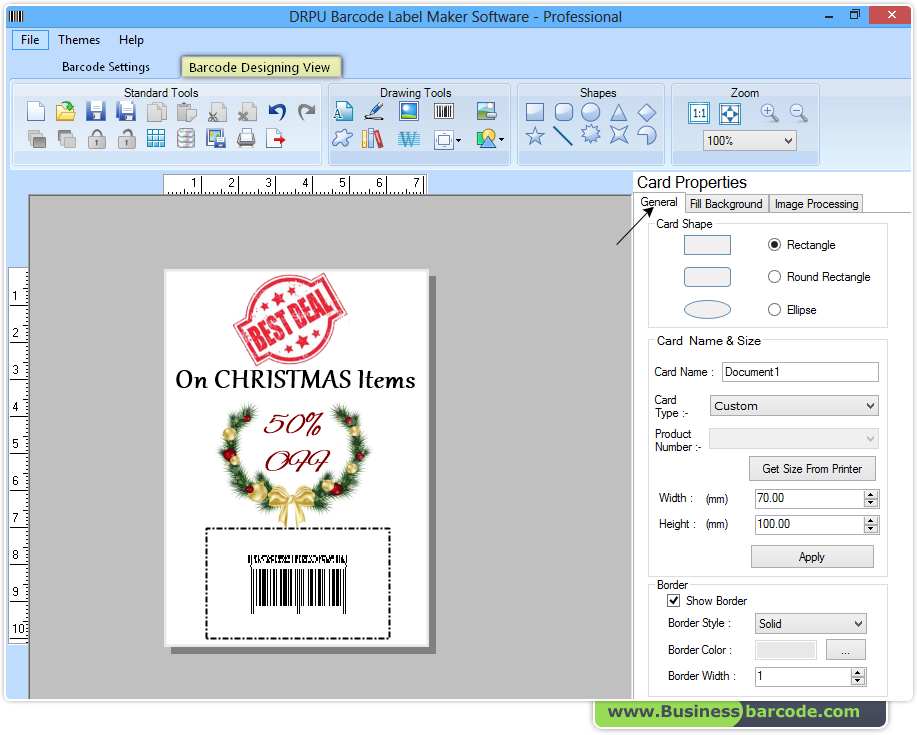This screenshot has width=917, height=735.
Task: Click the save as image icon
Action: click(216, 139)
